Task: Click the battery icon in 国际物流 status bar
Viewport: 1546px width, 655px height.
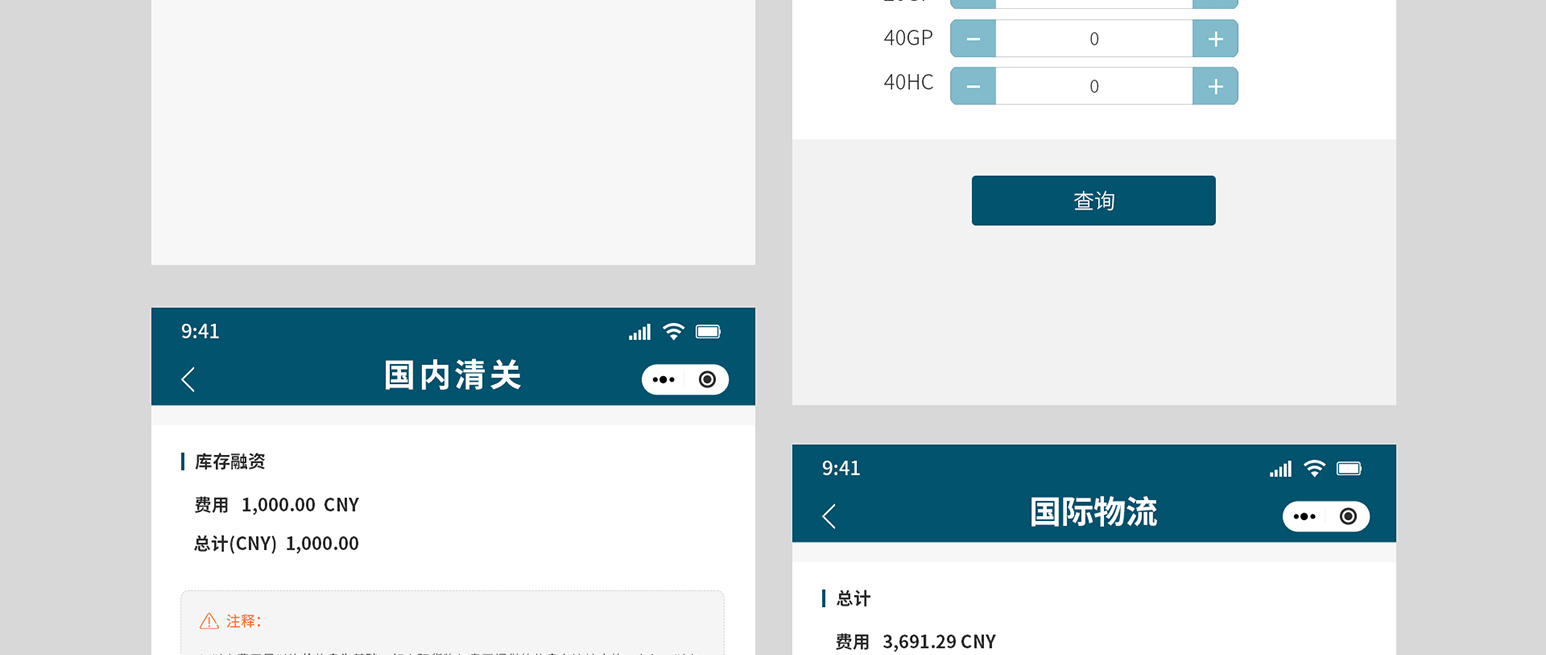Action: point(1349,469)
